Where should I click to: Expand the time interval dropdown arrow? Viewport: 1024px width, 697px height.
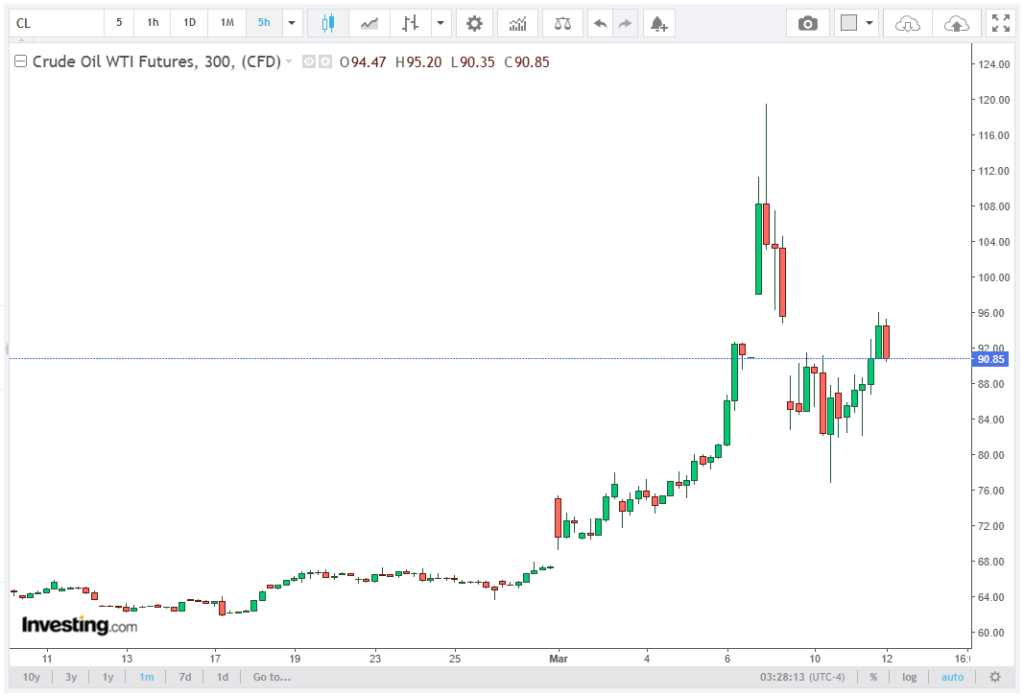(x=292, y=22)
